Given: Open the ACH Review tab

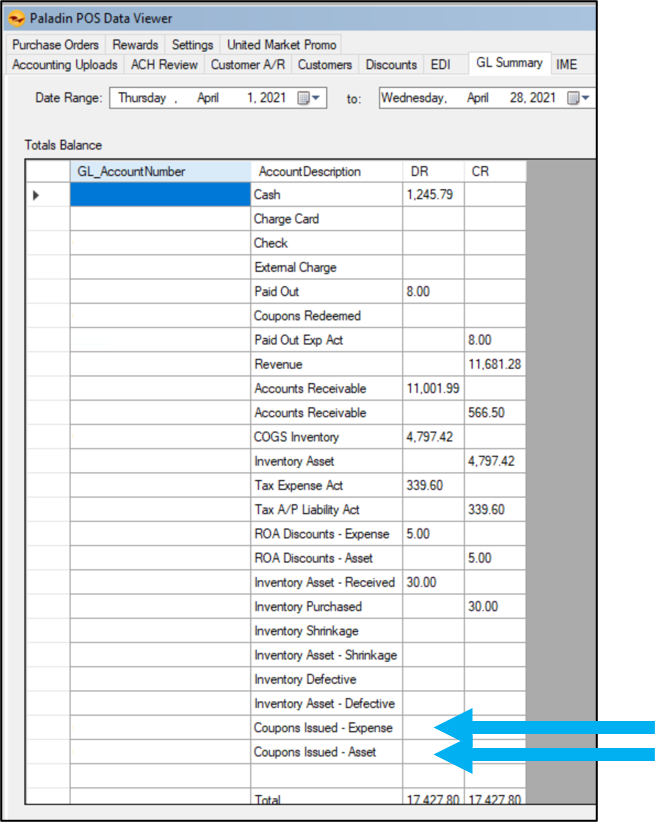Looking at the screenshot, I should [x=164, y=64].
